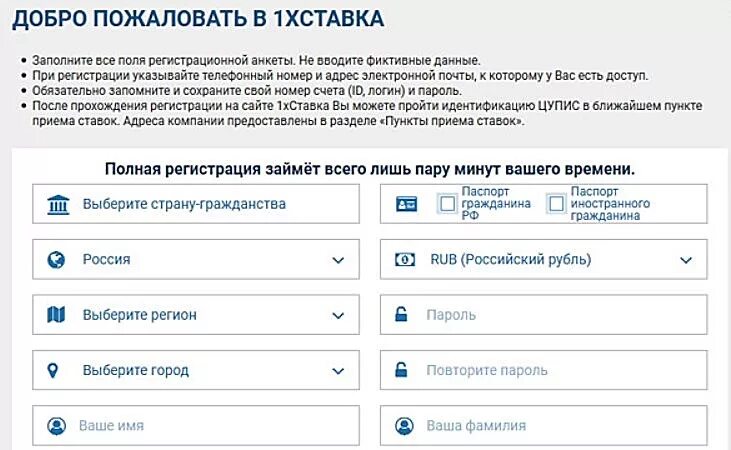Click the folded map region icon
The width and height of the screenshot is (731, 450).
(56, 315)
